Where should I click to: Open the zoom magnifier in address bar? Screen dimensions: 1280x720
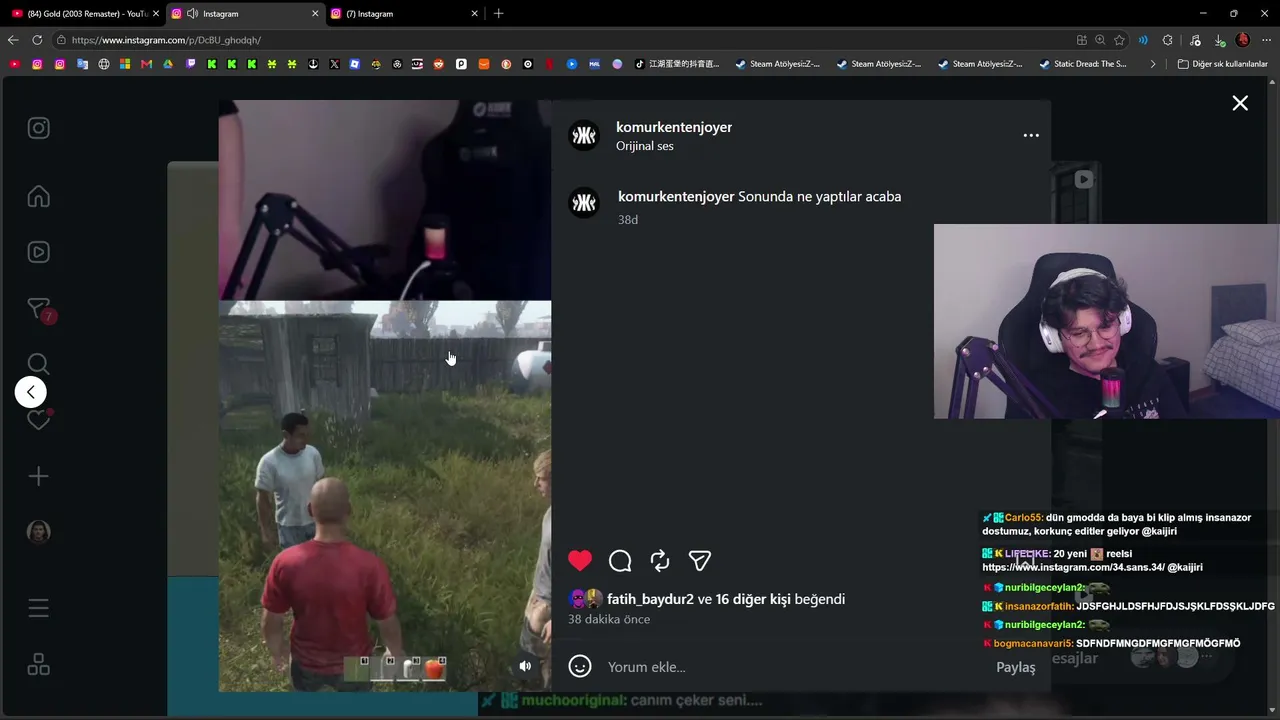pos(1100,40)
